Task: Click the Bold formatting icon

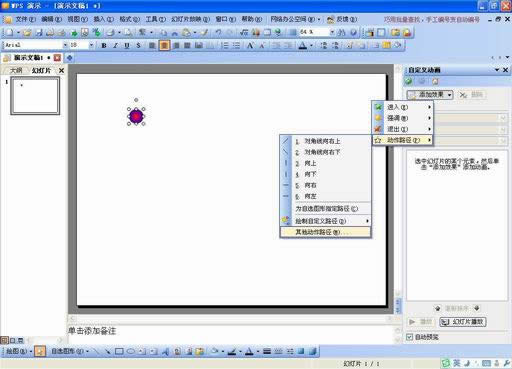Action: tap(104, 45)
